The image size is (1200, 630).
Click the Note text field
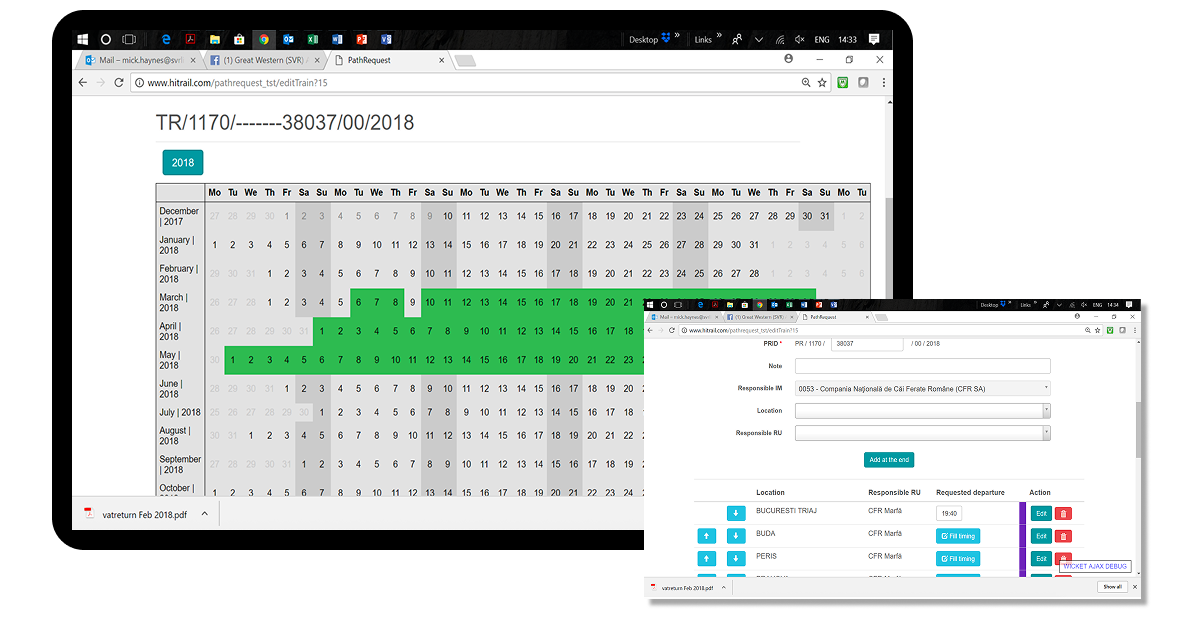[x=922, y=366]
